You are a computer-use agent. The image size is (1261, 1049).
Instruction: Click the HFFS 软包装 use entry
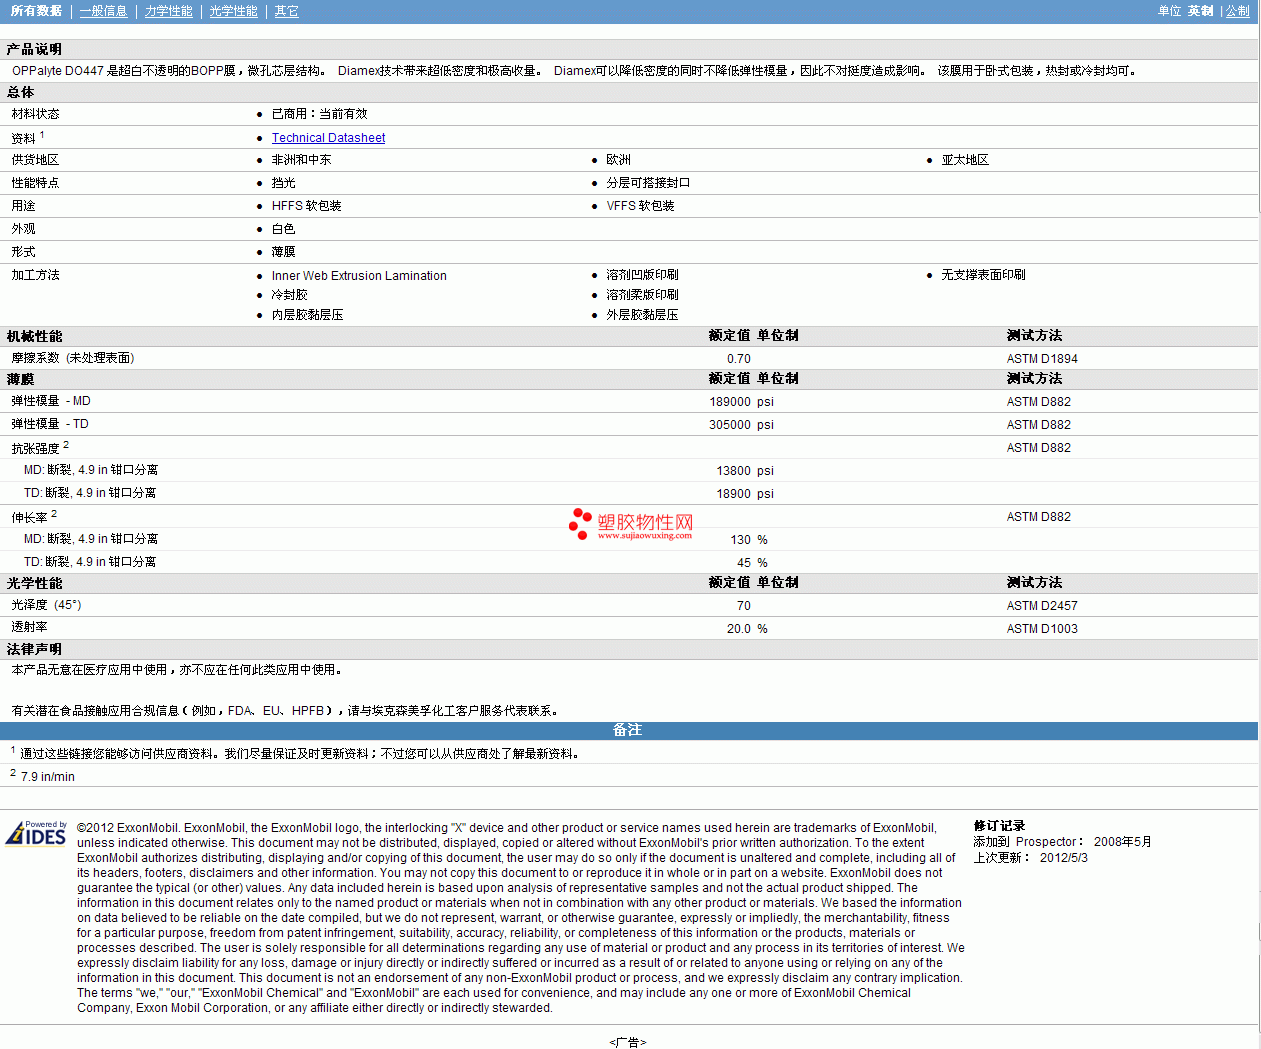click(x=307, y=206)
